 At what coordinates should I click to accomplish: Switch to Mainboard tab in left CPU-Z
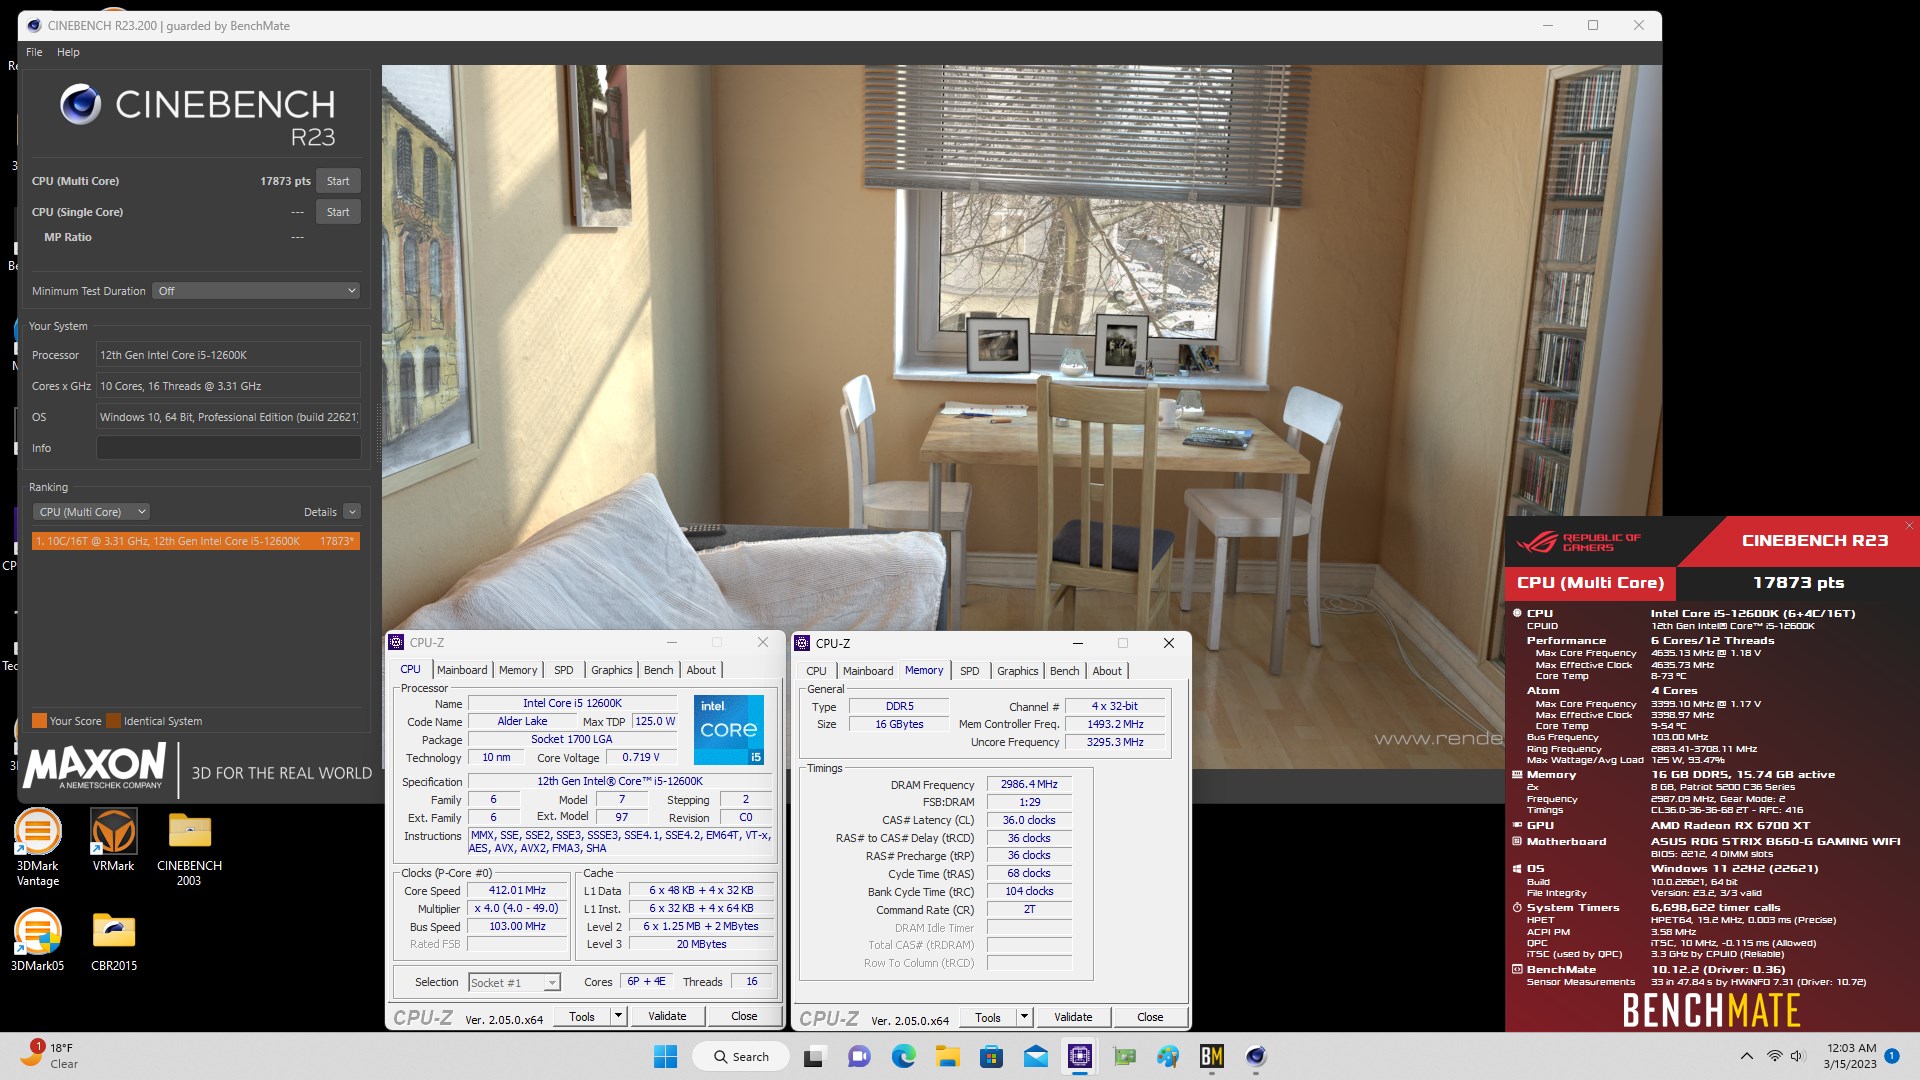tap(462, 670)
